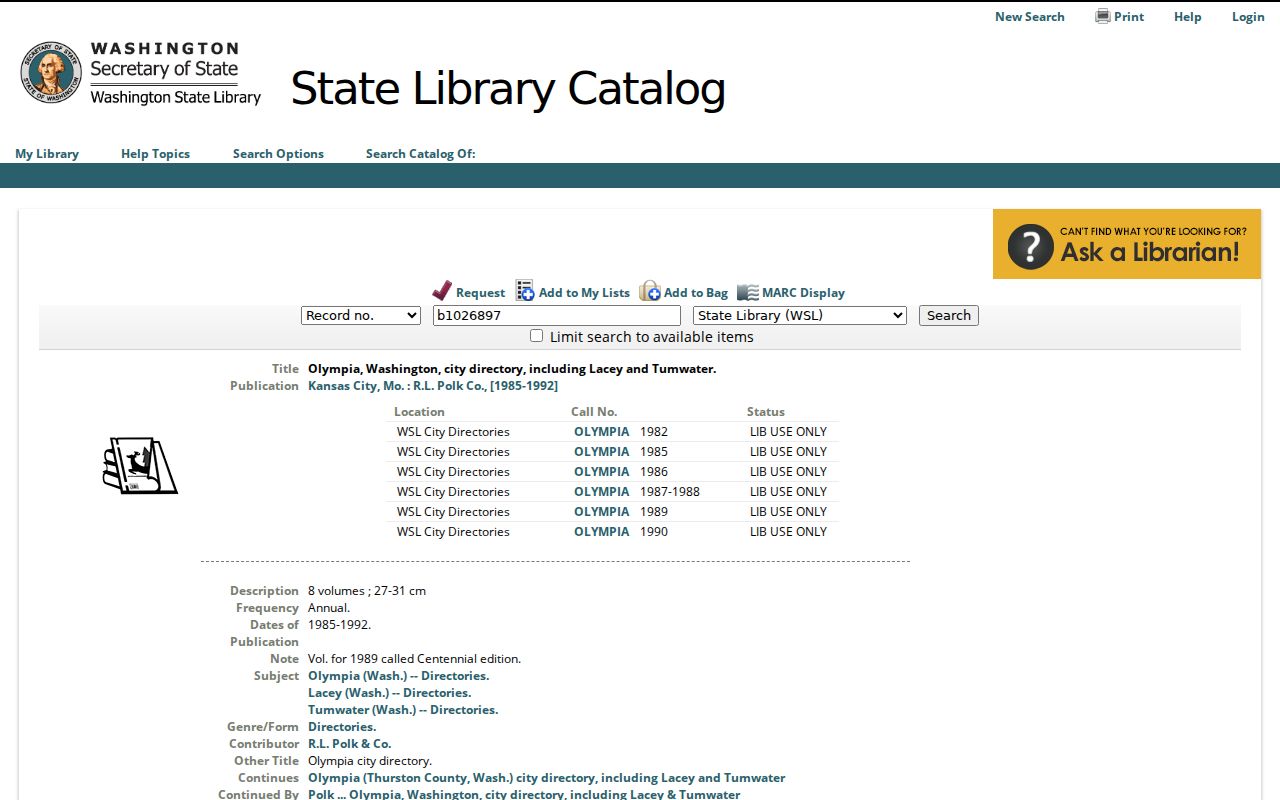Click the Search button
Viewport: 1280px width, 800px height.
pos(949,315)
